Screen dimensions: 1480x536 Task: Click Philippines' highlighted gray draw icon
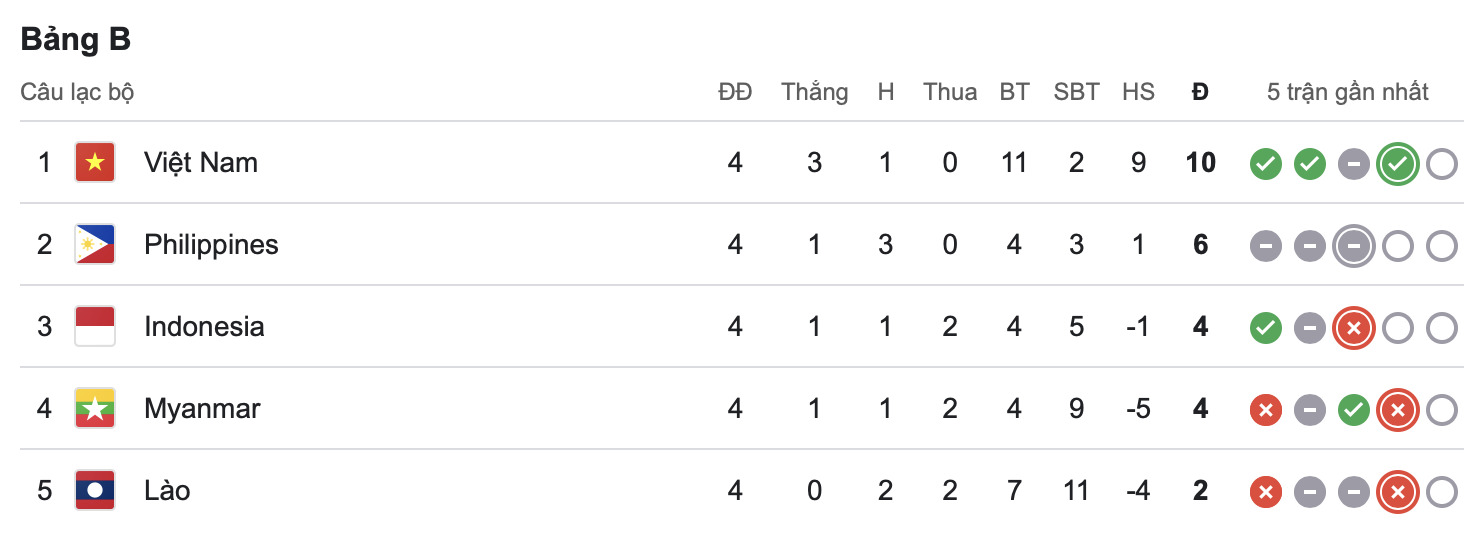coord(1353,246)
